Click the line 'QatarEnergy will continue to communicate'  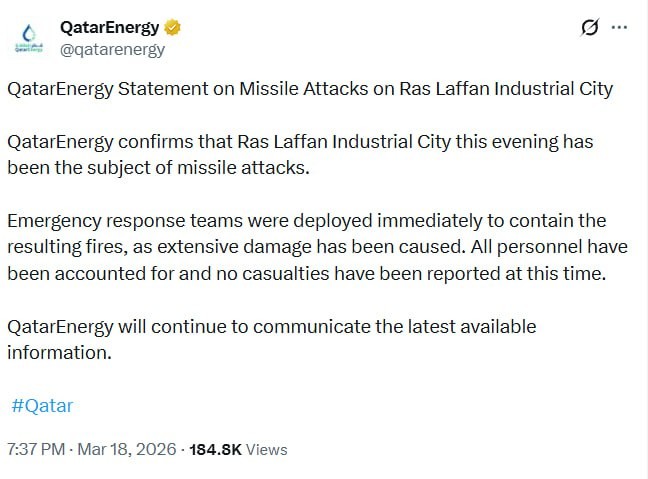pyautogui.click(x=272, y=326)
